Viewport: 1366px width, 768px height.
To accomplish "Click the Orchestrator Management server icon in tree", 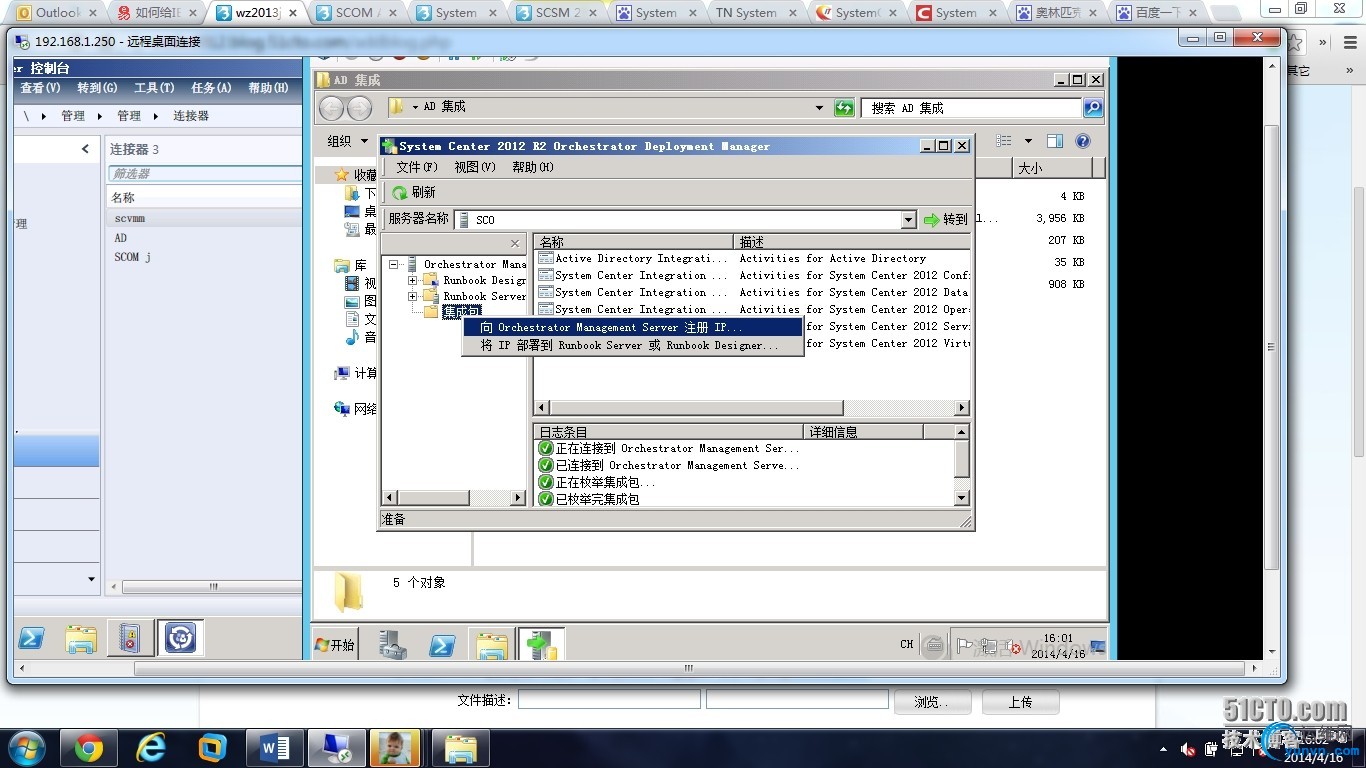I will [x=411, y=264].
